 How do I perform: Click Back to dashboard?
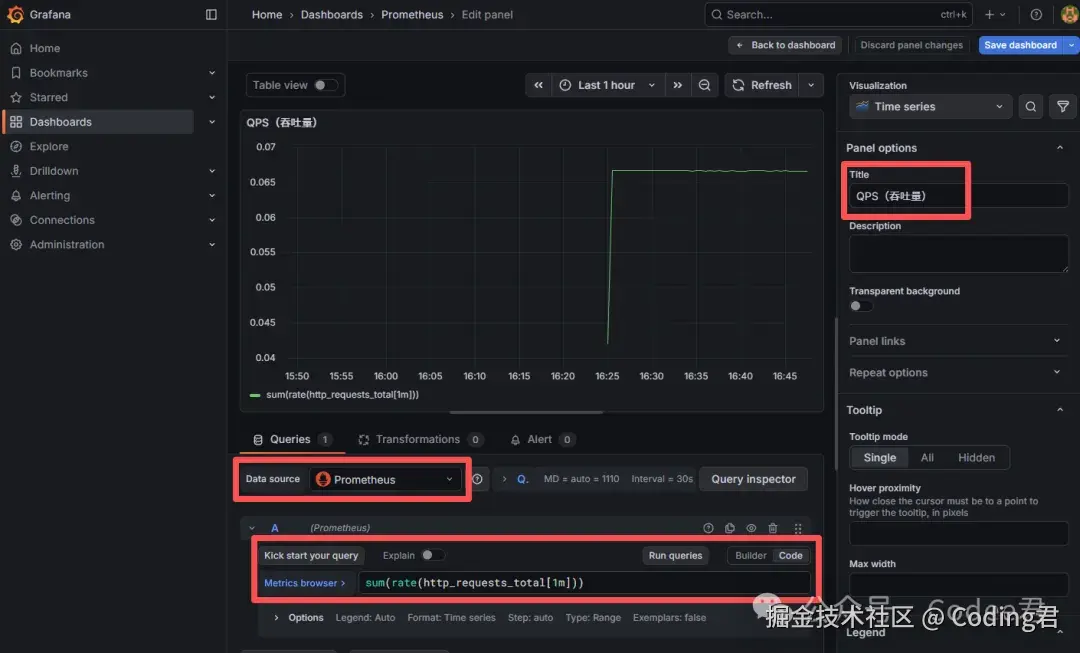point(785,45)
